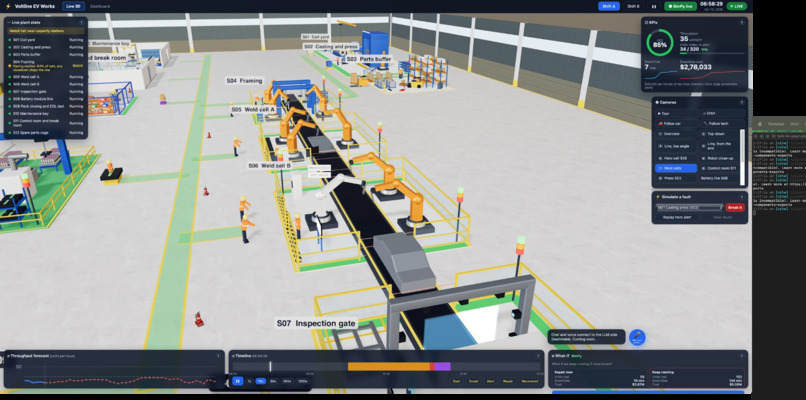The image size is (806, 400).
Task: Select S03 Parts buffer station row
Action: tap(46, 54)
